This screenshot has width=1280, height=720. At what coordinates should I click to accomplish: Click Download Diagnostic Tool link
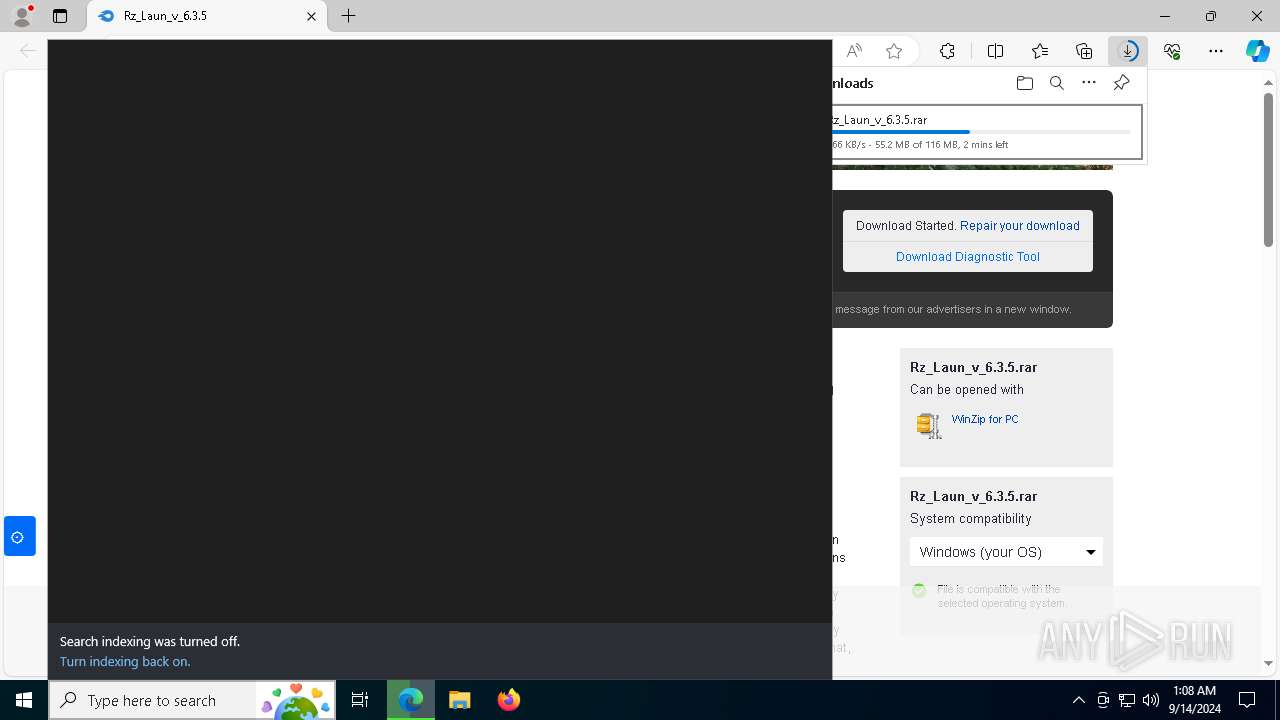(x=967, y=257)
